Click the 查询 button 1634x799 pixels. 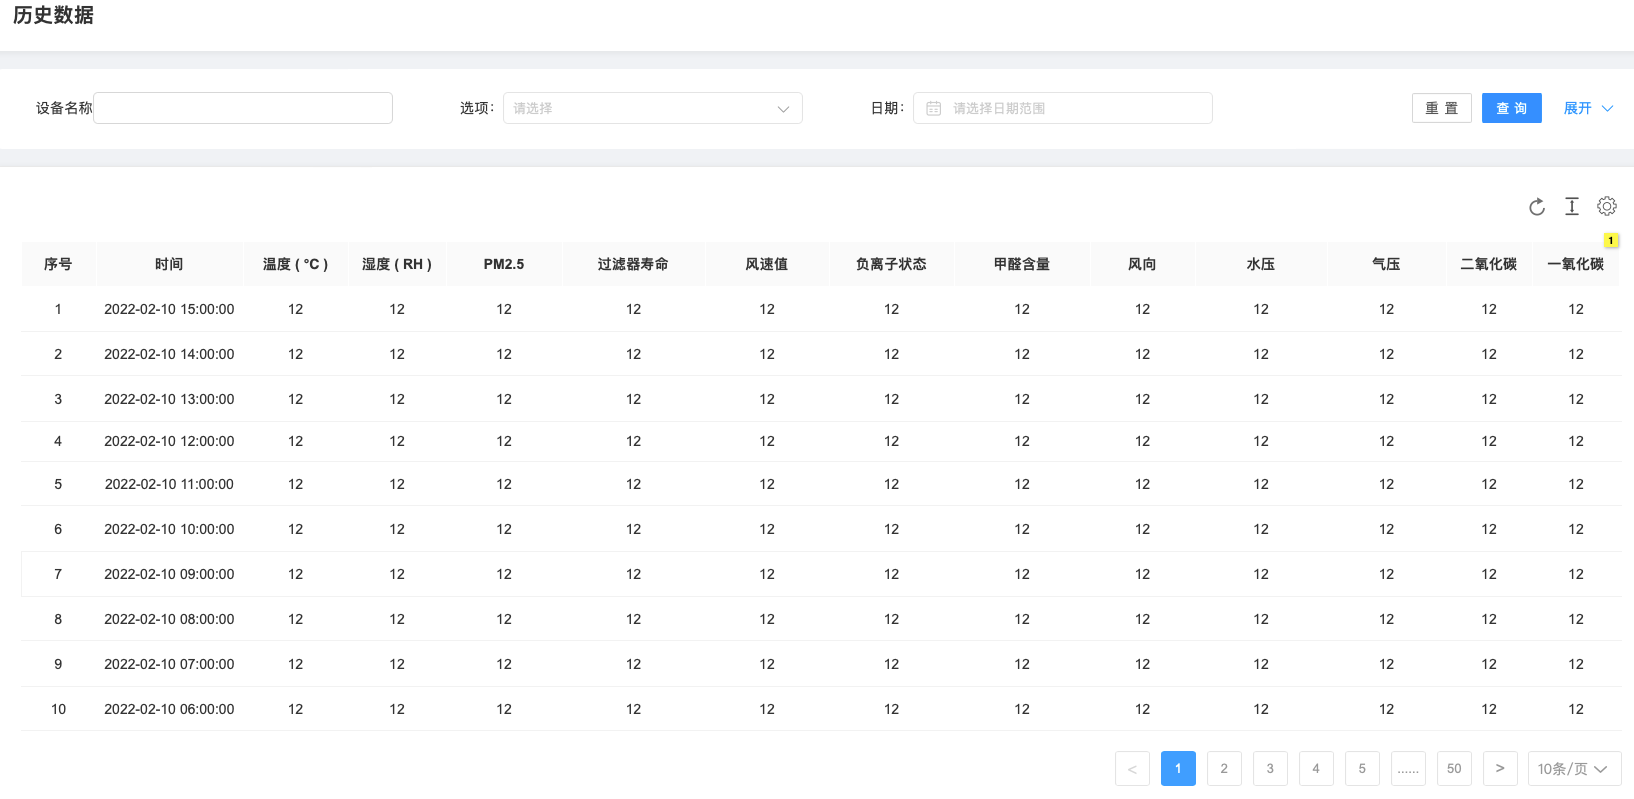click(x=1511, y=108)
